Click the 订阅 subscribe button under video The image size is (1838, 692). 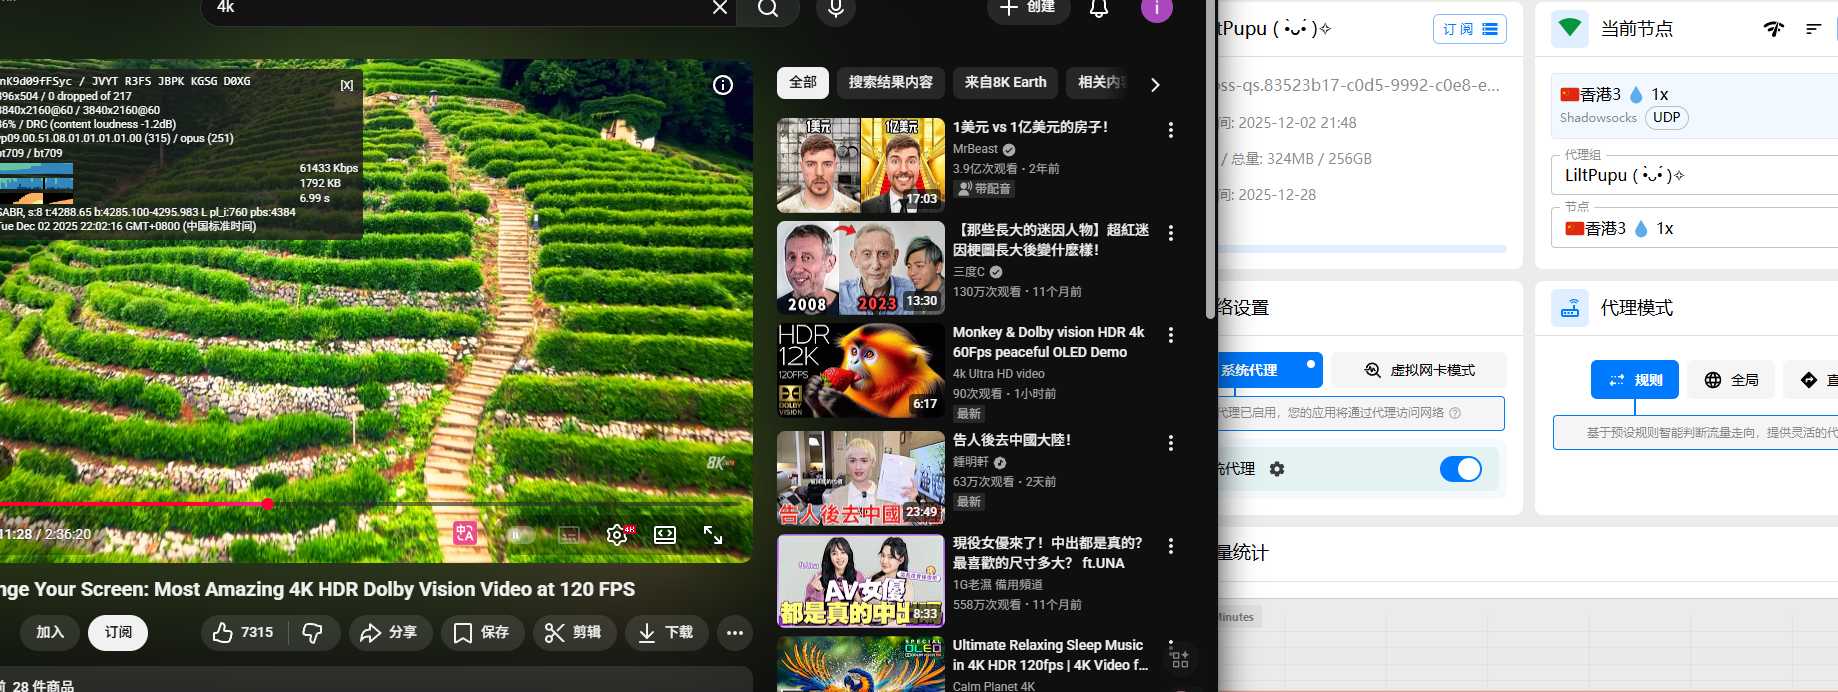click(x=118, y=632)
